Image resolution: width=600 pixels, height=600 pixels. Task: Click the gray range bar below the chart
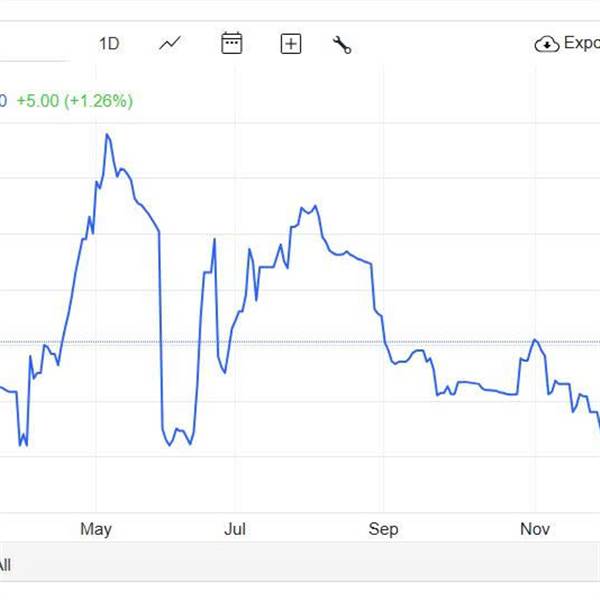coord(300,565)
